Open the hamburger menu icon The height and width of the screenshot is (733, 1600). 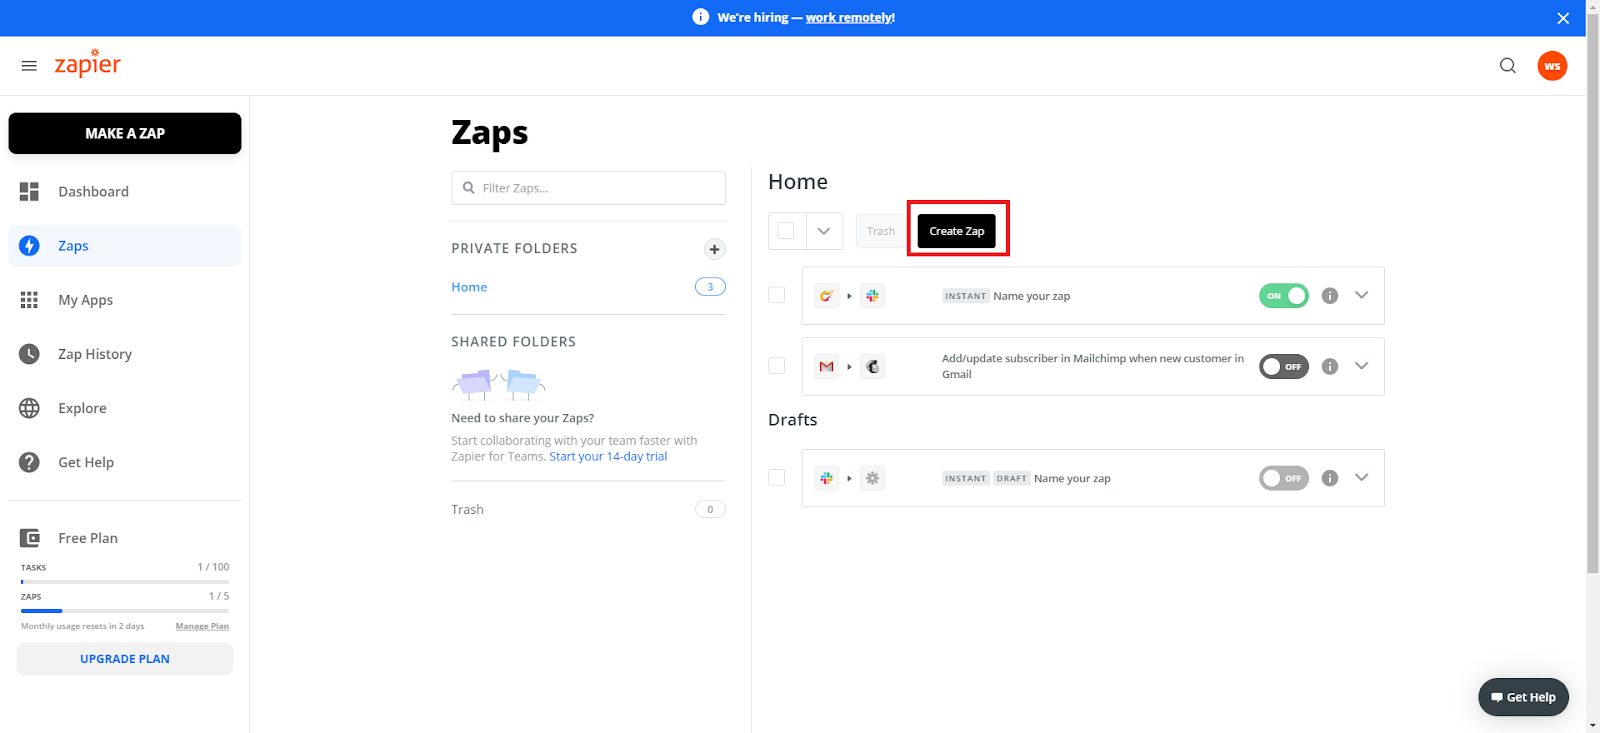(29, 66)
